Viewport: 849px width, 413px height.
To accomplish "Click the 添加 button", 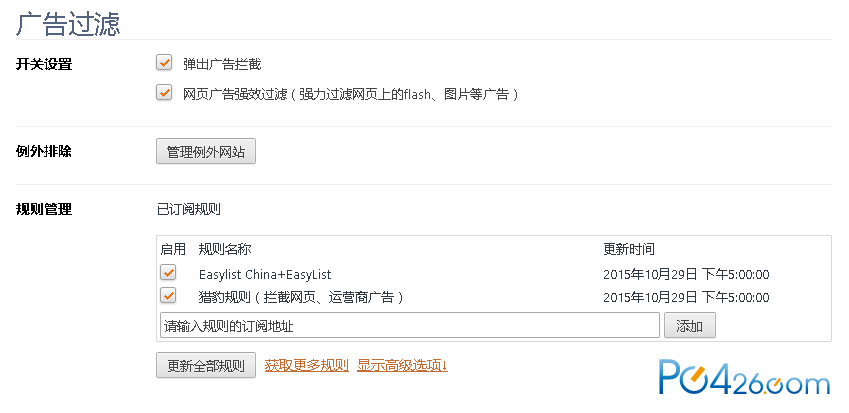I will pos(690,325).
